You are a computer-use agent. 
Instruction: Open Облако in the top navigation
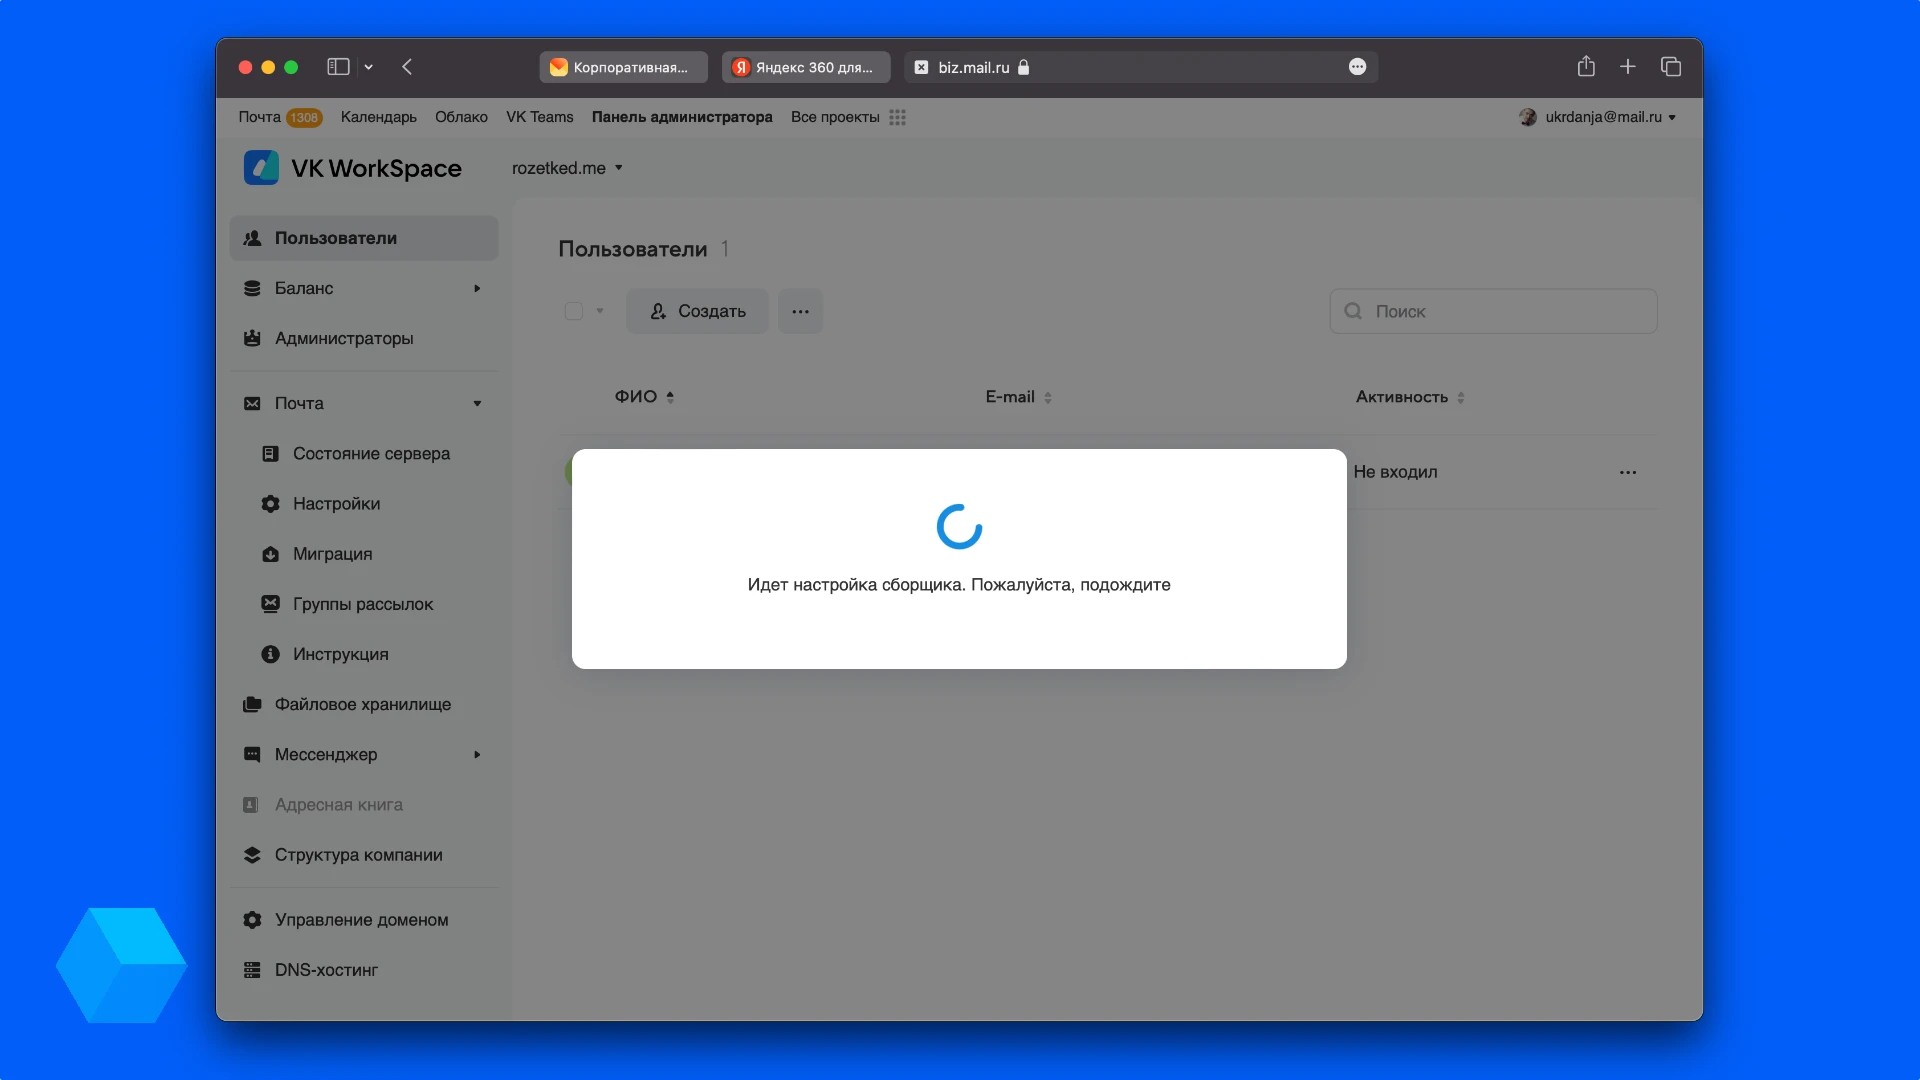pyautogui.click(x=461, y=117)
